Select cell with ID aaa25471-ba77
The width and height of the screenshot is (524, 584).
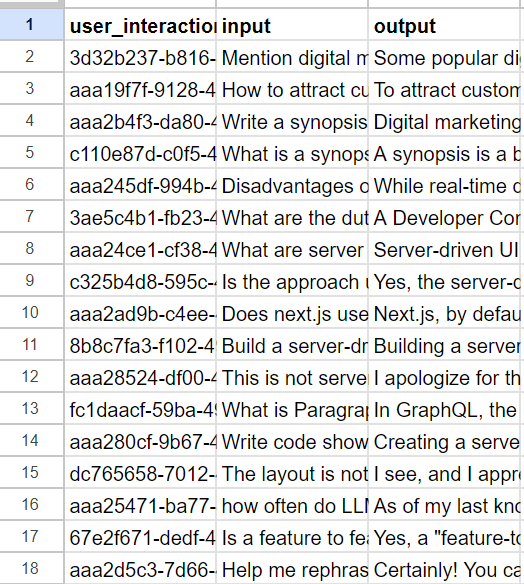pyautogui.click(x=140, y=505)
